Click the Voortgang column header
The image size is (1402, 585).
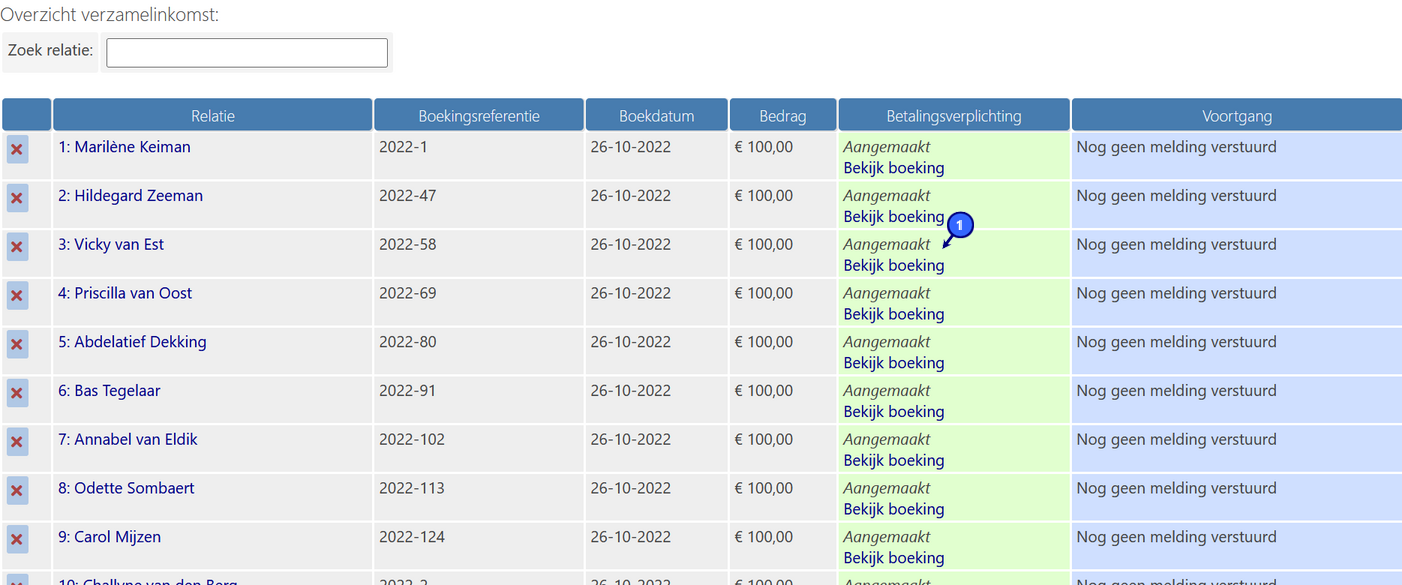coord(1236,116)
